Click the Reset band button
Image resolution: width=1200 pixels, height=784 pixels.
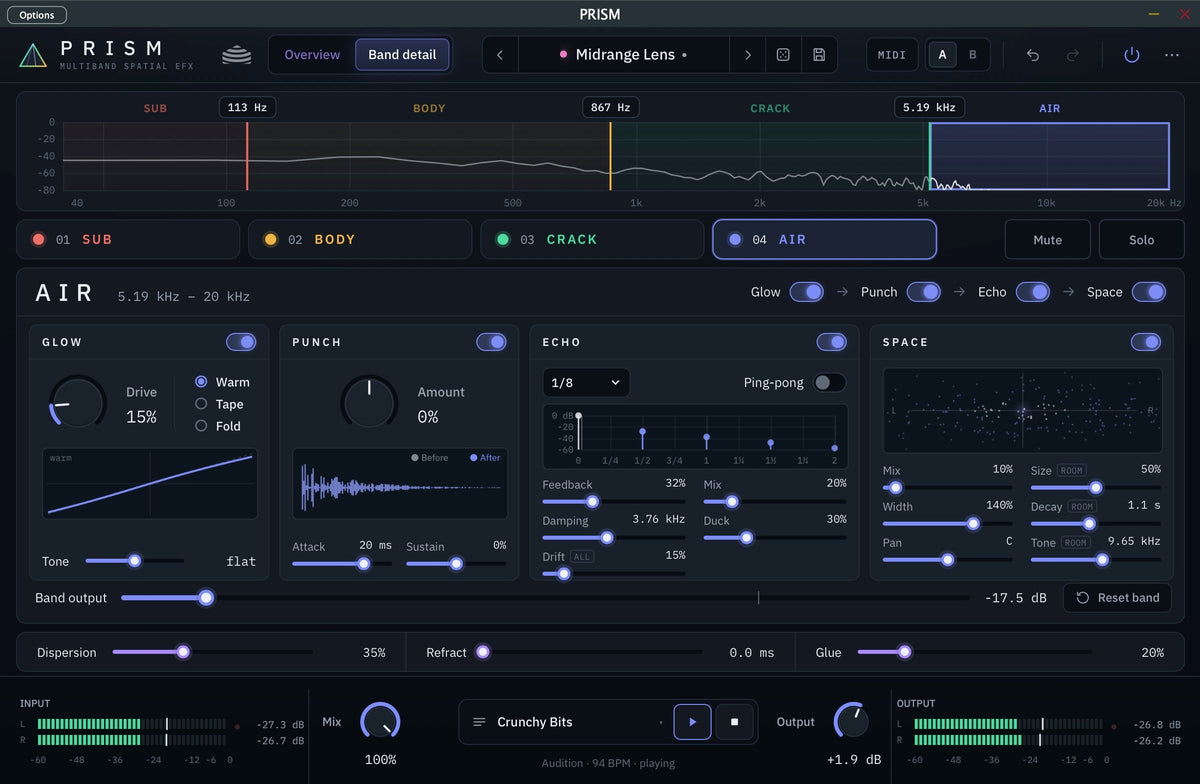[1117, 598]
